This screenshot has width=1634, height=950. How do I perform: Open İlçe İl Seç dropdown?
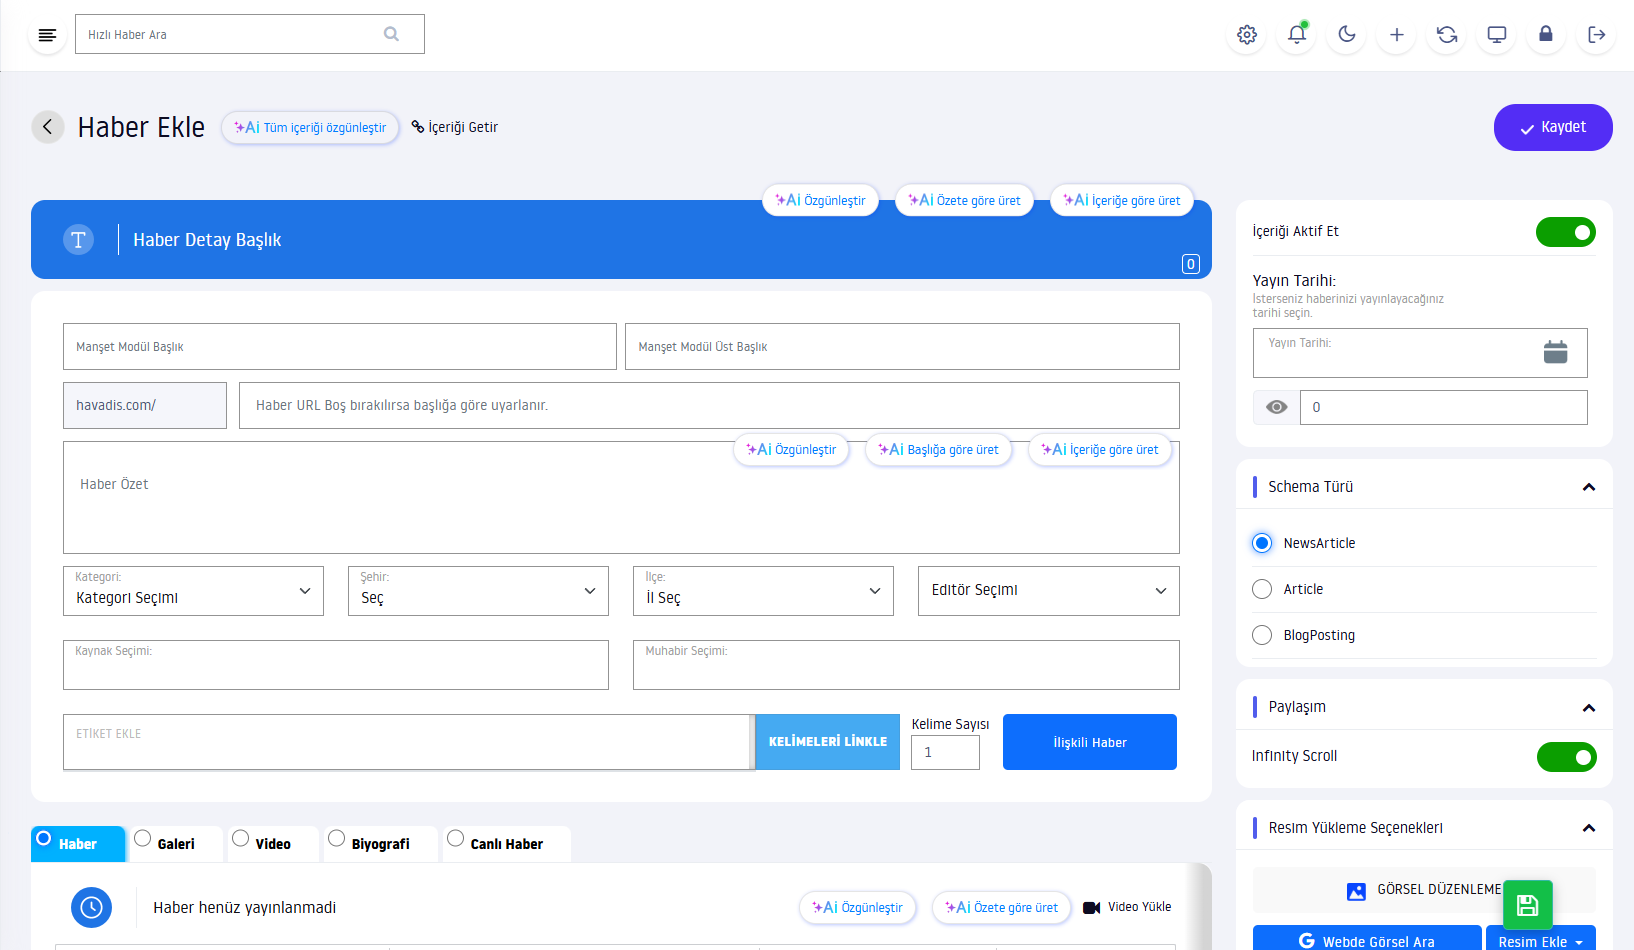(x=763, y=591)
